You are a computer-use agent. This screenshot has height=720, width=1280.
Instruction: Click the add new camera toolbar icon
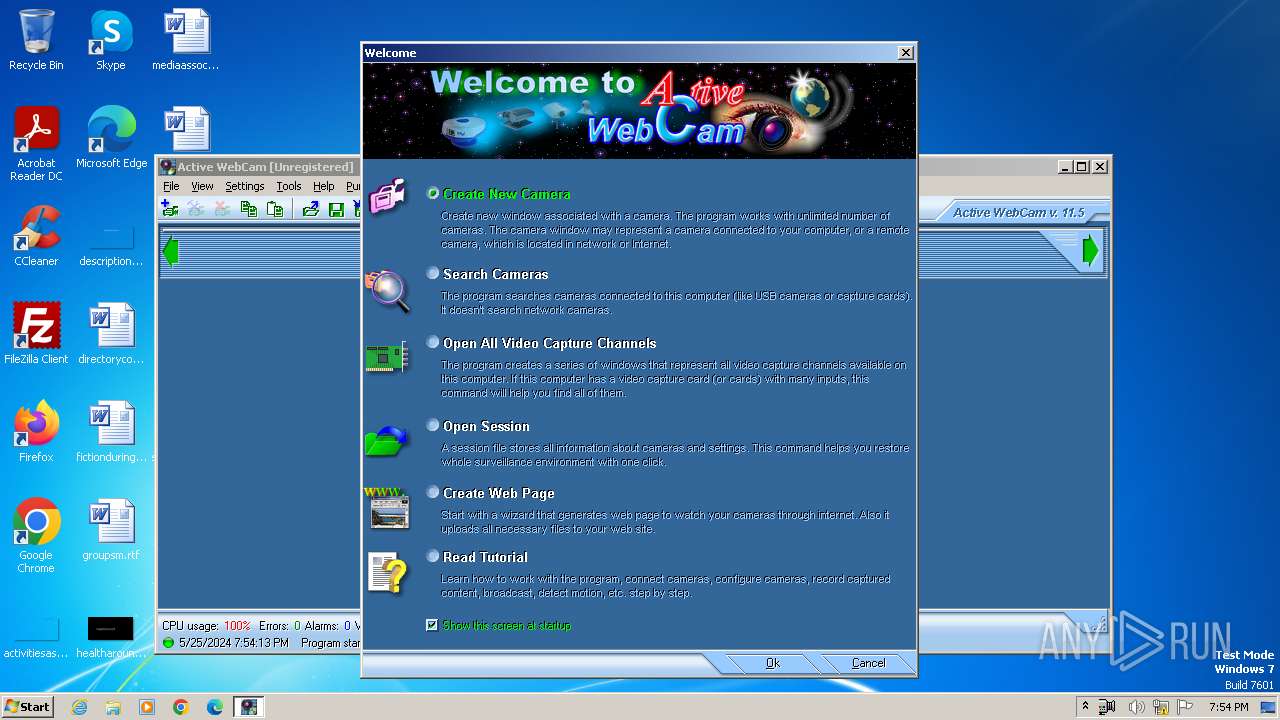[x=170, y=209]
